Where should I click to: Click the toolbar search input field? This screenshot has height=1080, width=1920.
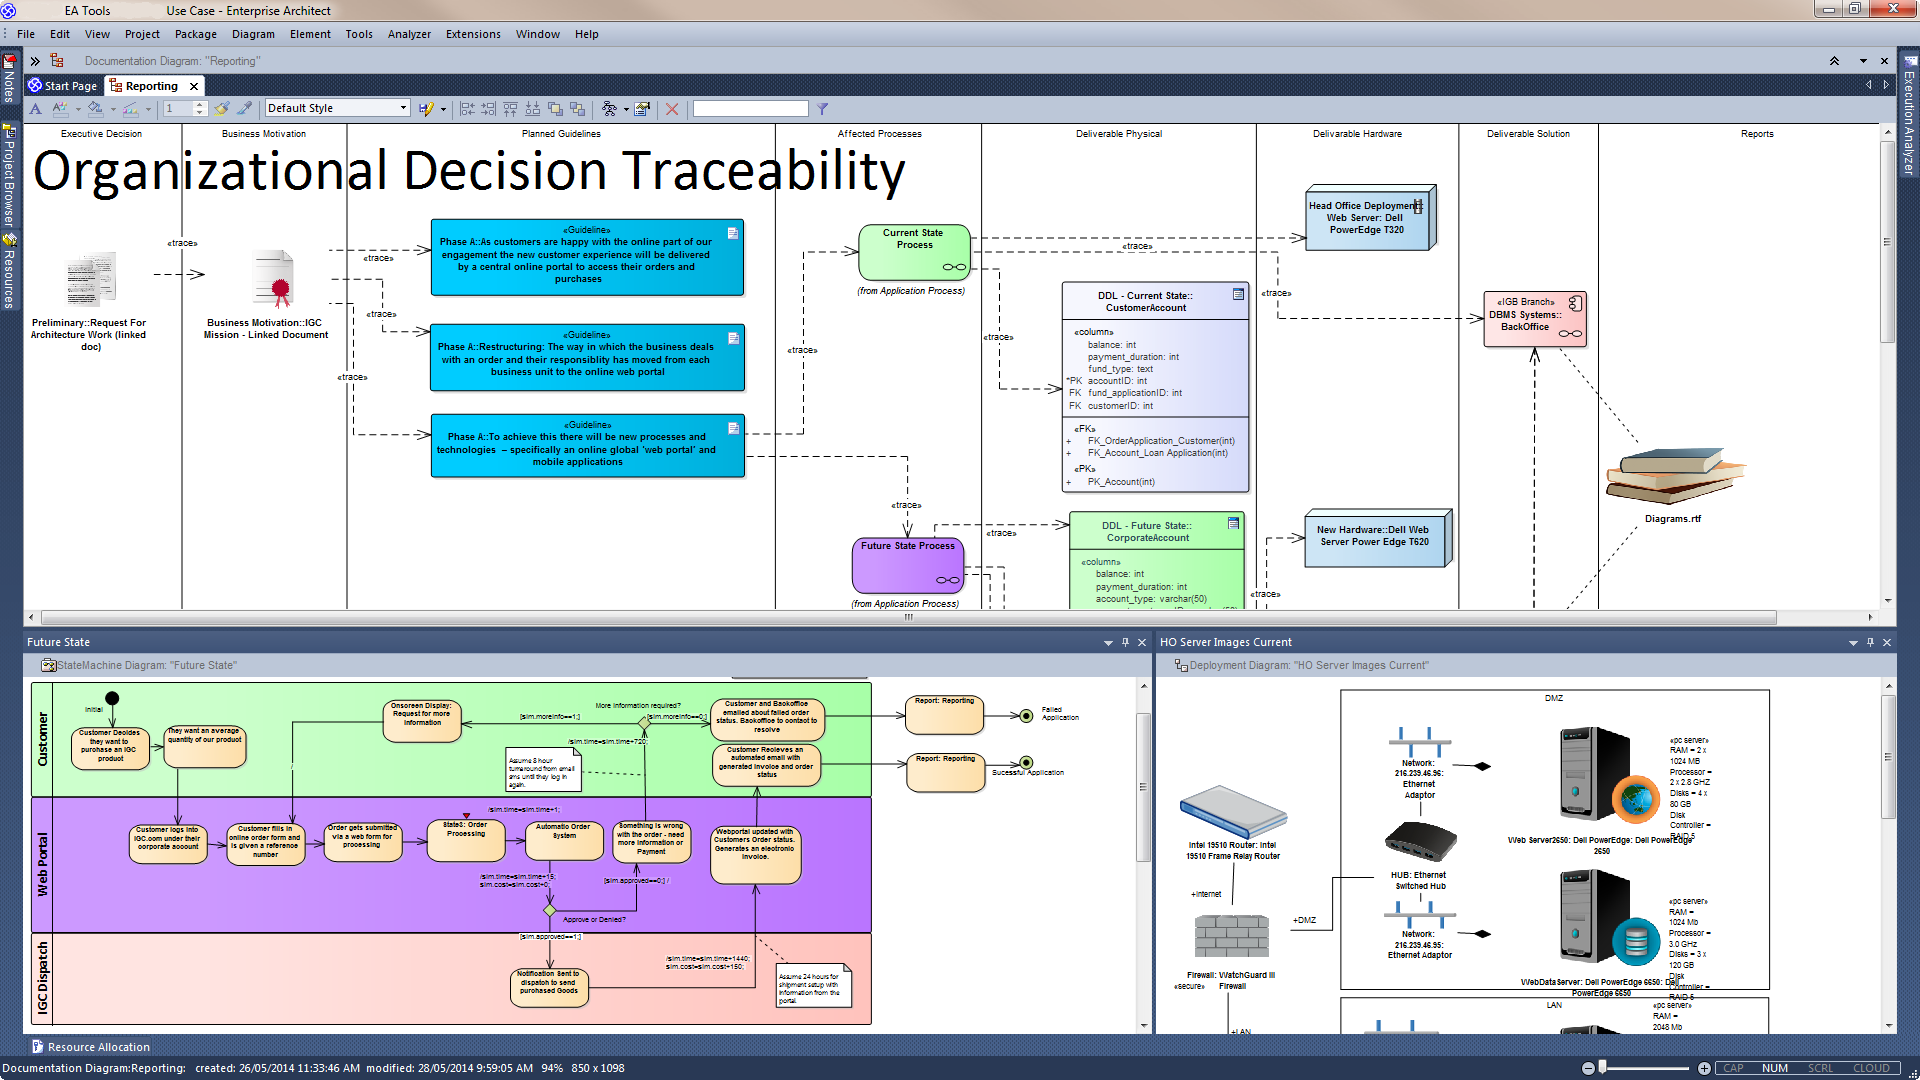750,109
